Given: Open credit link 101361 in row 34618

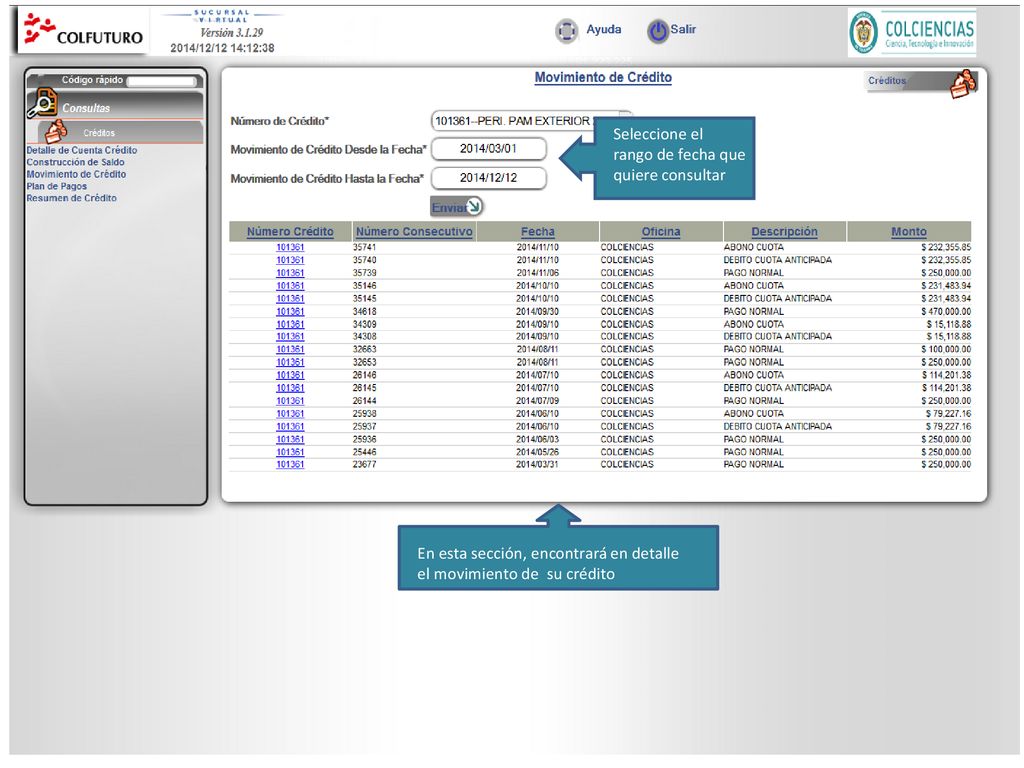Looking at the screenshot, I should click(x=290, y=312).
